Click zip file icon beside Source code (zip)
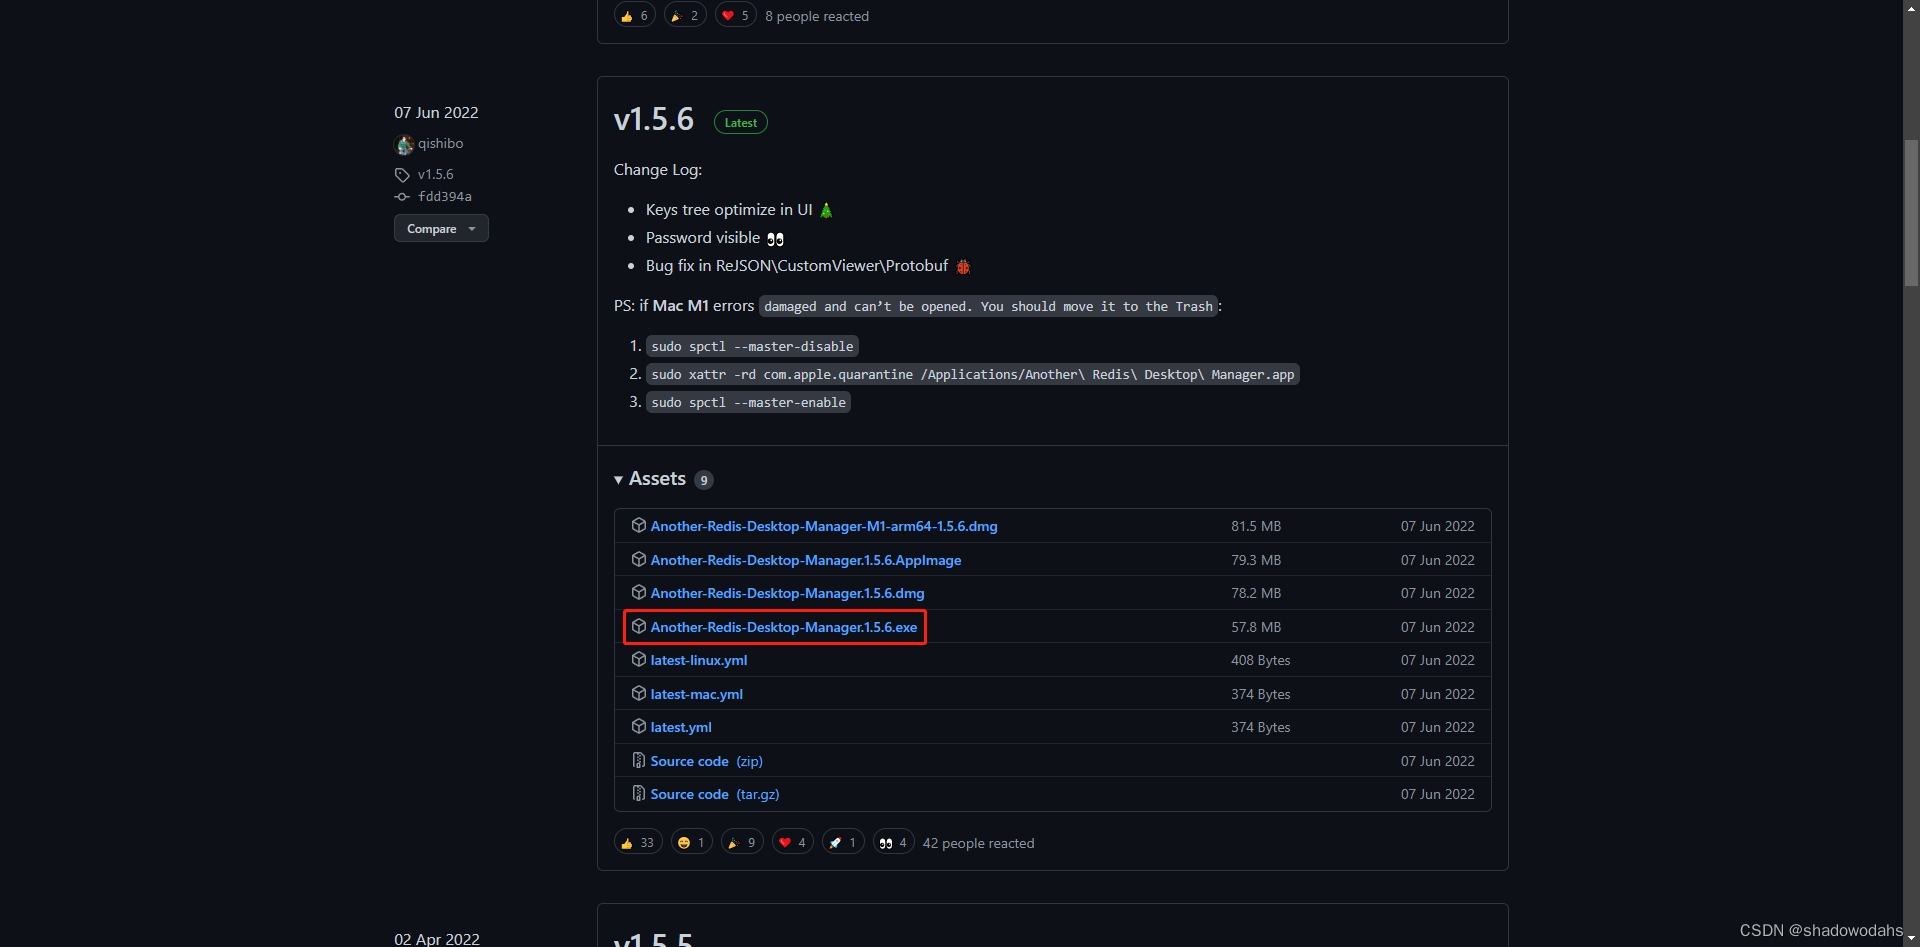1920x947 pixels. pyautogui.click(x=639, y=760)
